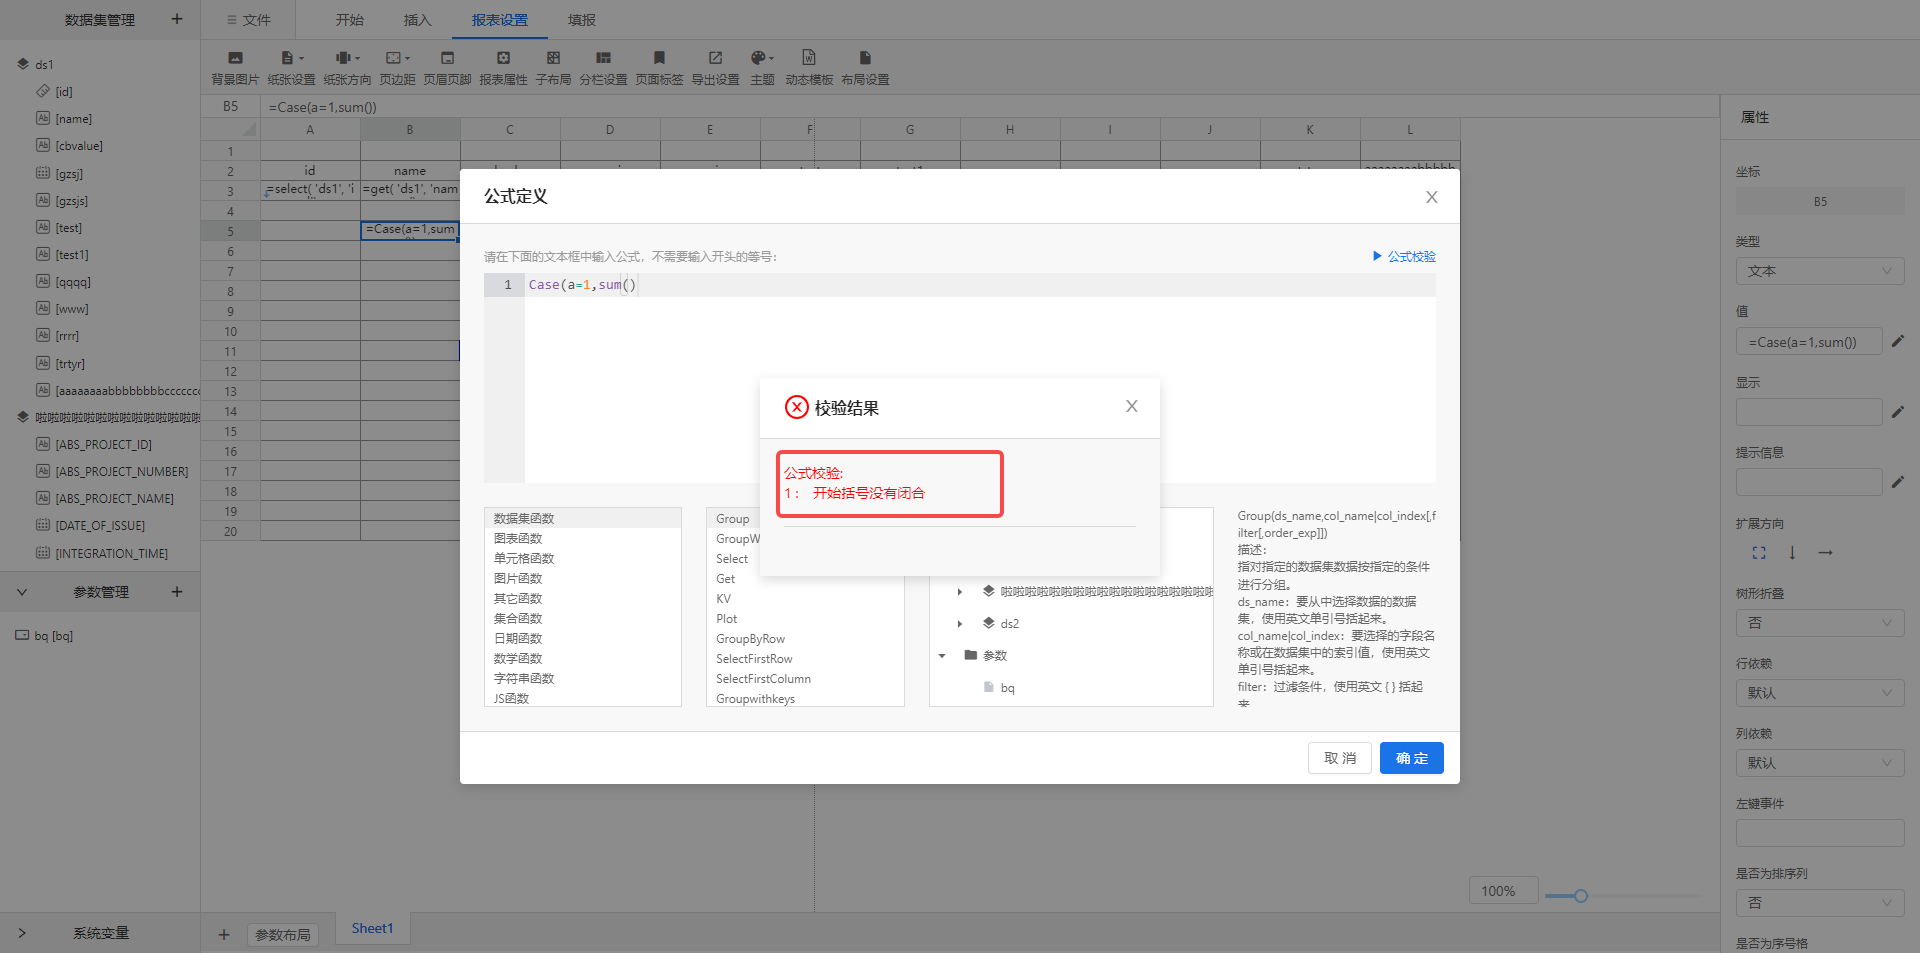This screenshot has height=953, width=1920.
Task: Expand the ds2 dataset node in dialog
Action: tap(960, 624)
